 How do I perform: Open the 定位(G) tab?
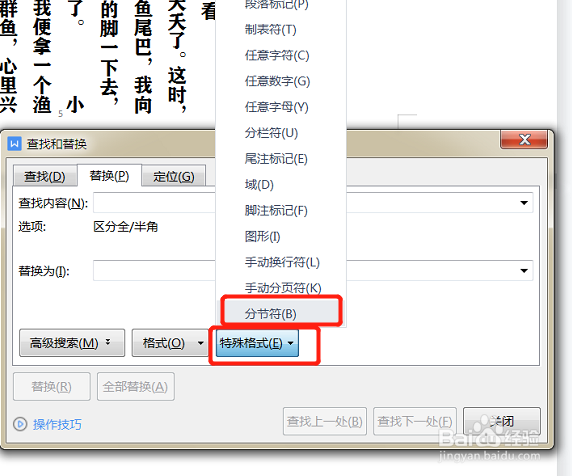174,177
